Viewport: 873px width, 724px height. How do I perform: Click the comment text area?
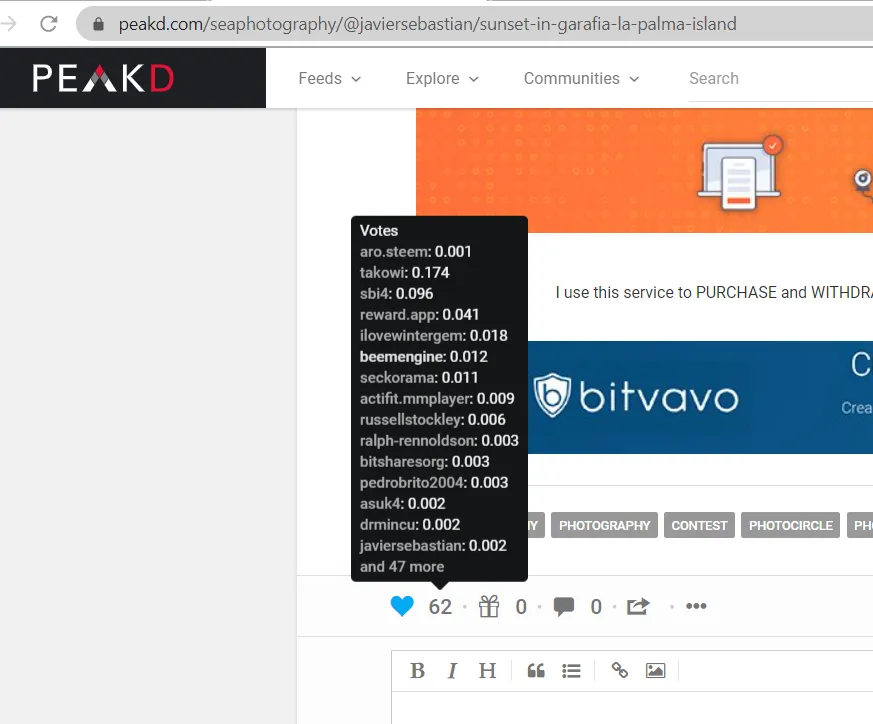point(632,708)
